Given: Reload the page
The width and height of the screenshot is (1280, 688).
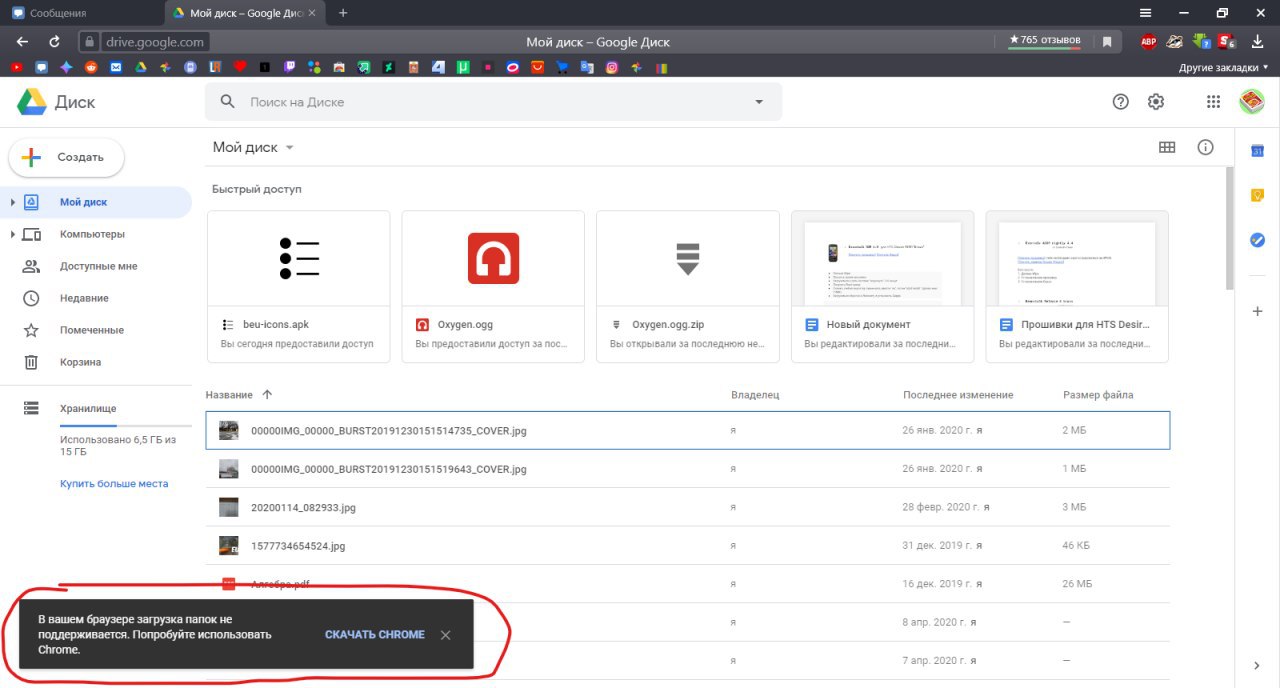Looking at the screenshot, I should pyautogui.click(x=54, y=42).
